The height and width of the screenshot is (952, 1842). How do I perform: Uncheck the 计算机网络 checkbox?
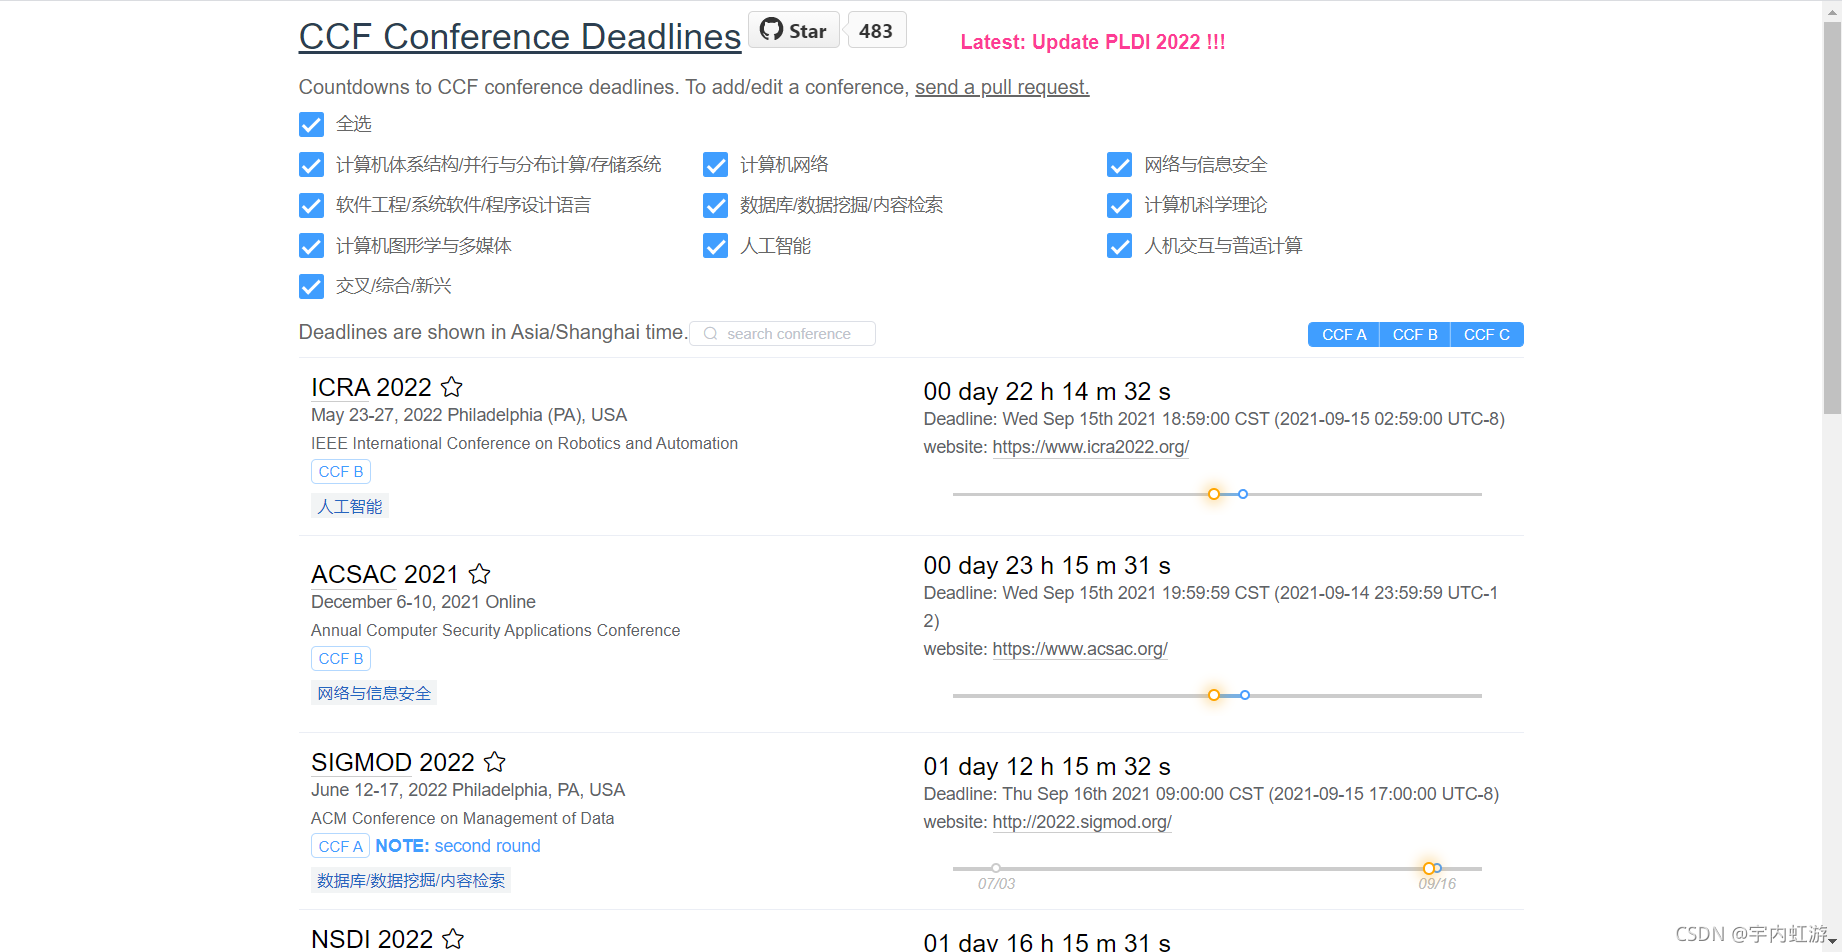[x=715, y=164]
